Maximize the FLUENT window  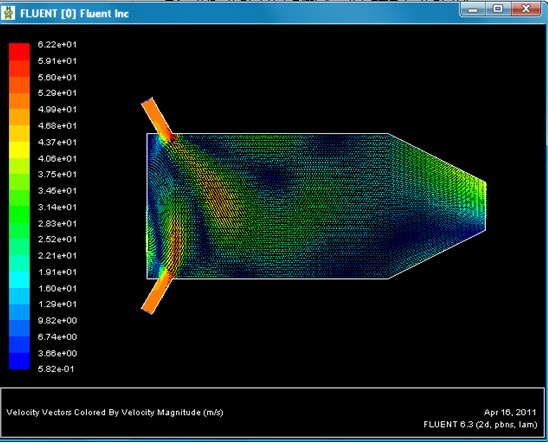[x=498, y=9]
